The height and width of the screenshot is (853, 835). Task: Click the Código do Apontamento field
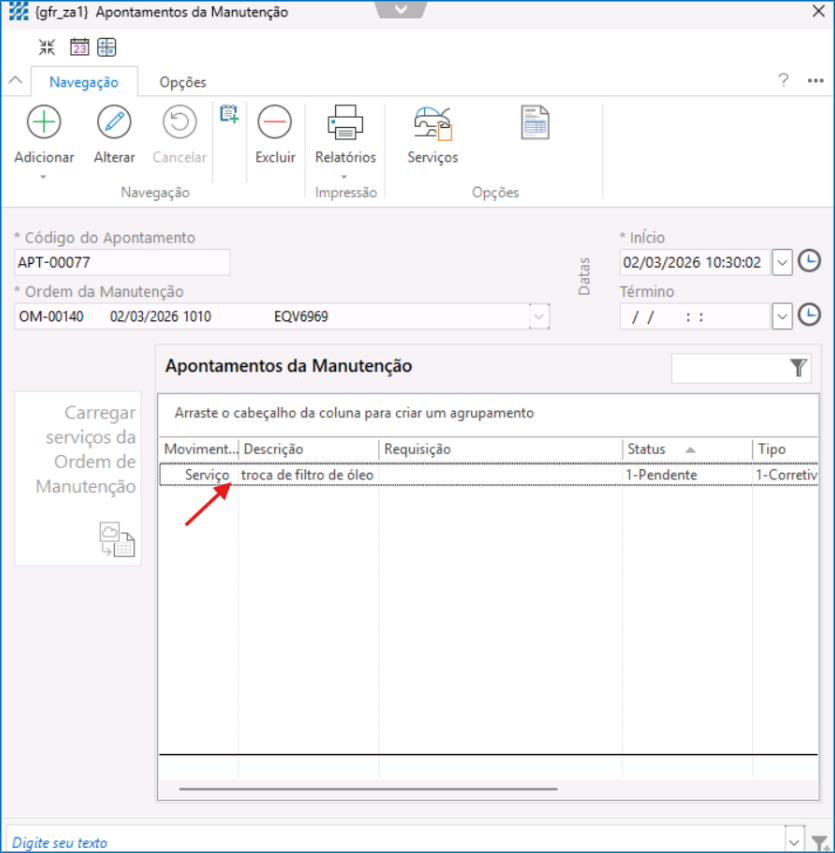point(122,262)
